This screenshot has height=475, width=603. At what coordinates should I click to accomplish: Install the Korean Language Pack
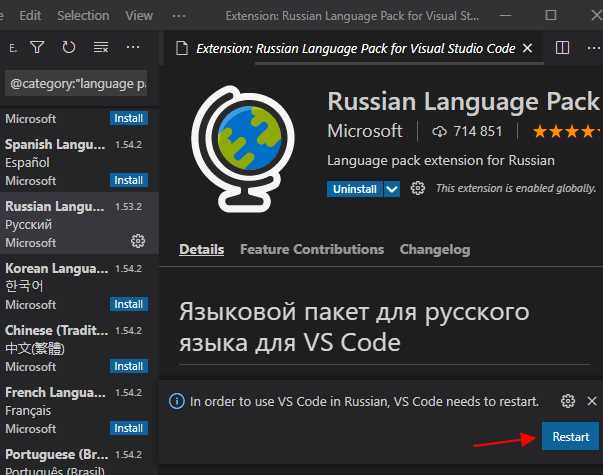pyautogui.click(x=128, y=304)
